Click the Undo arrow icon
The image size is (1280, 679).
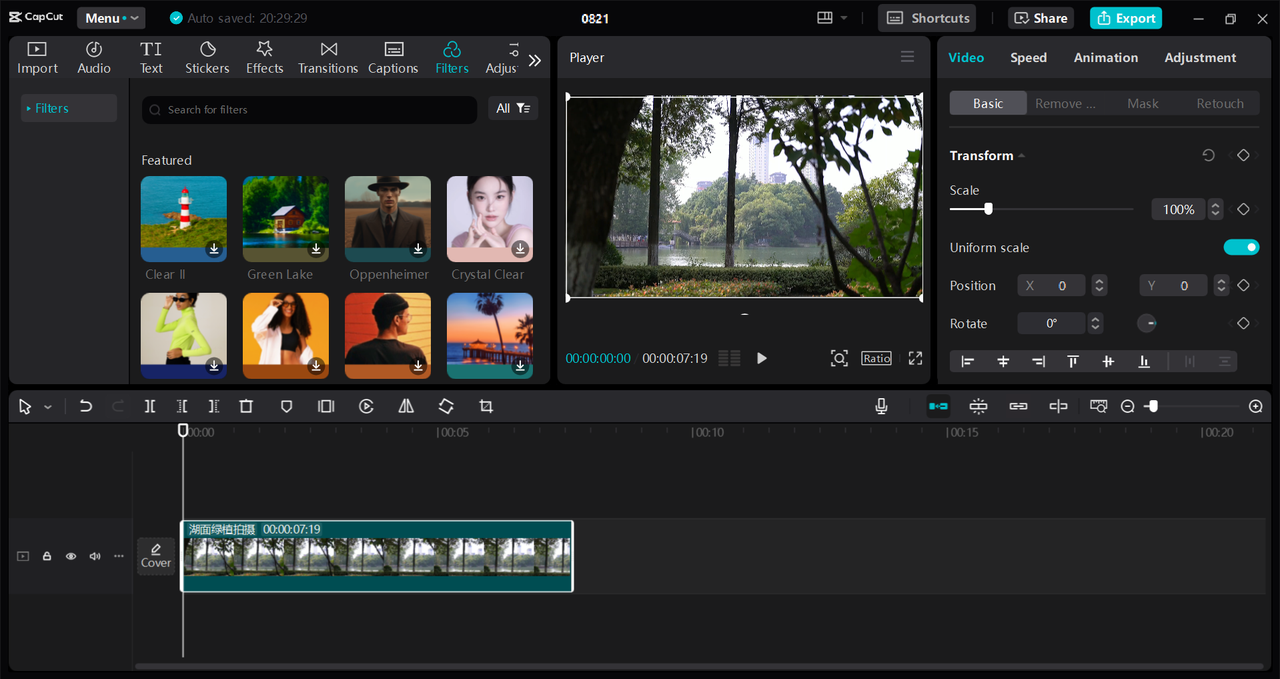click(86, 407)
